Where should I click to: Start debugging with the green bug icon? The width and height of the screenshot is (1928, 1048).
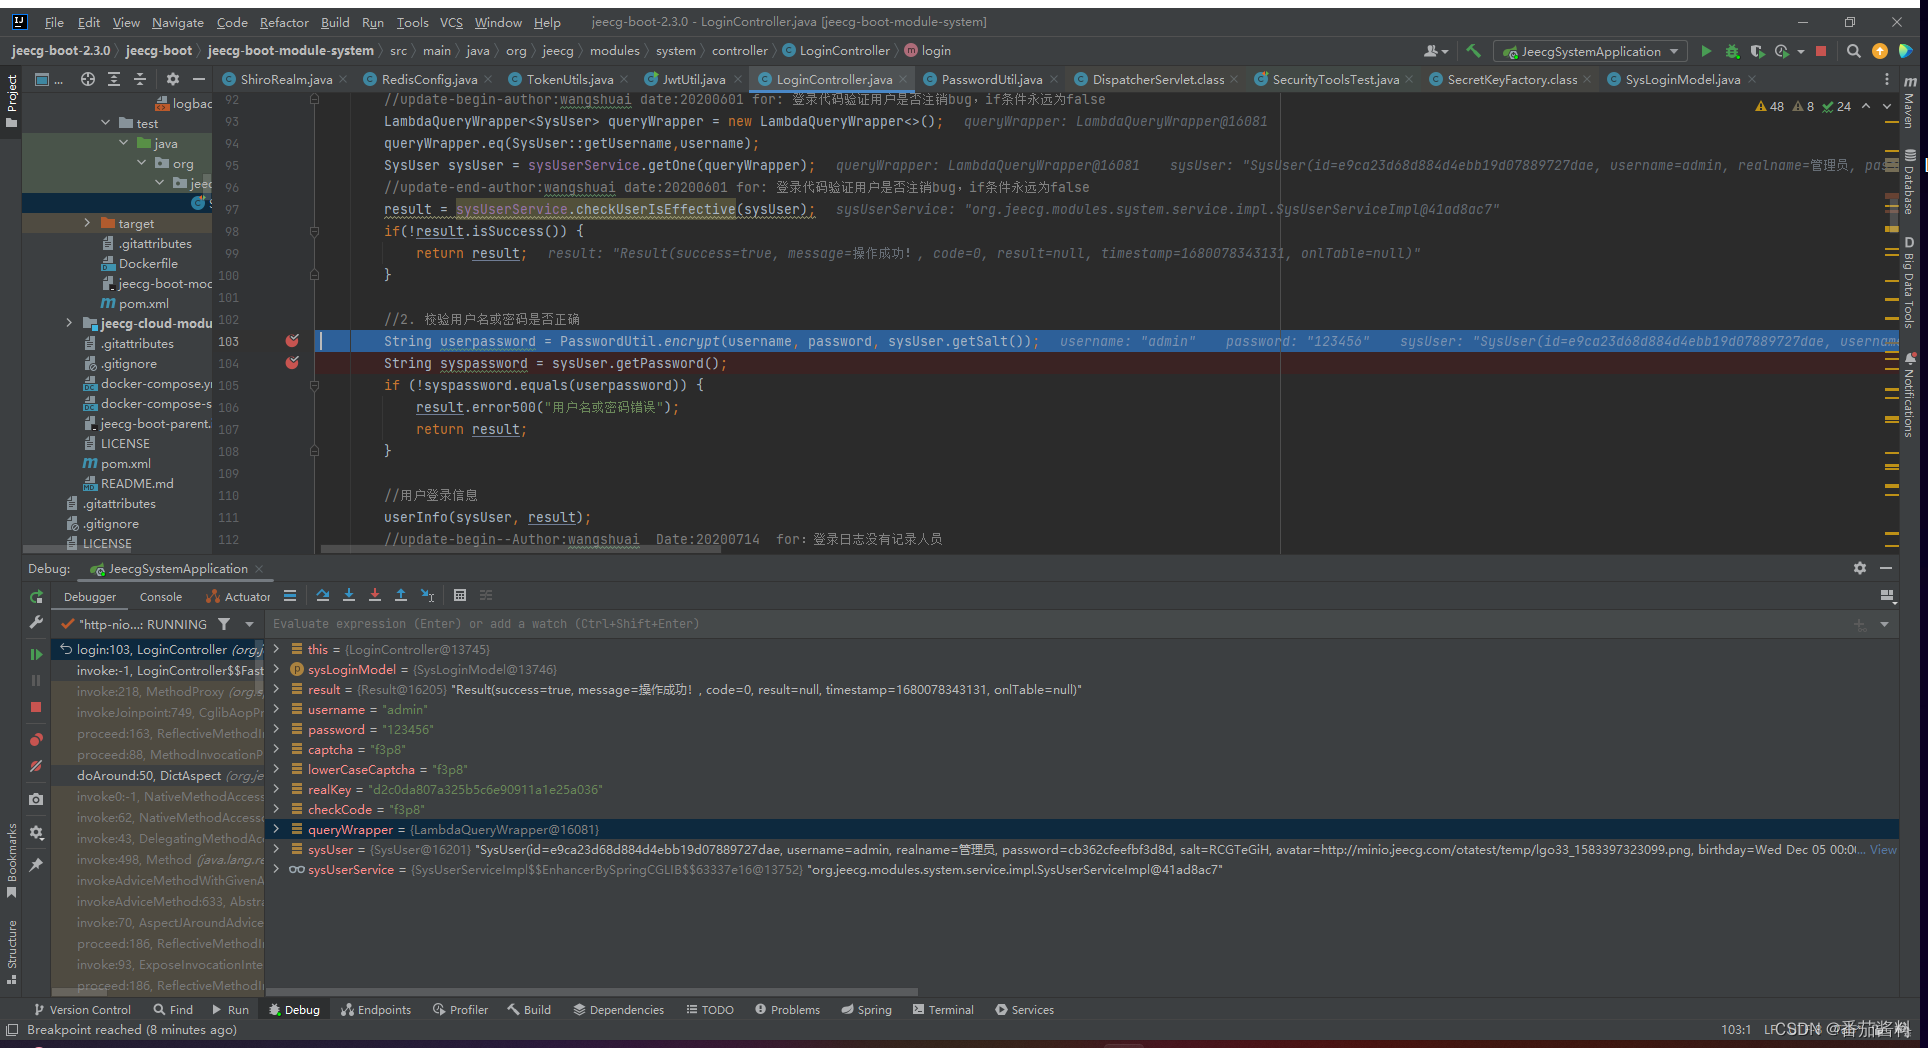click(1732, 51)
